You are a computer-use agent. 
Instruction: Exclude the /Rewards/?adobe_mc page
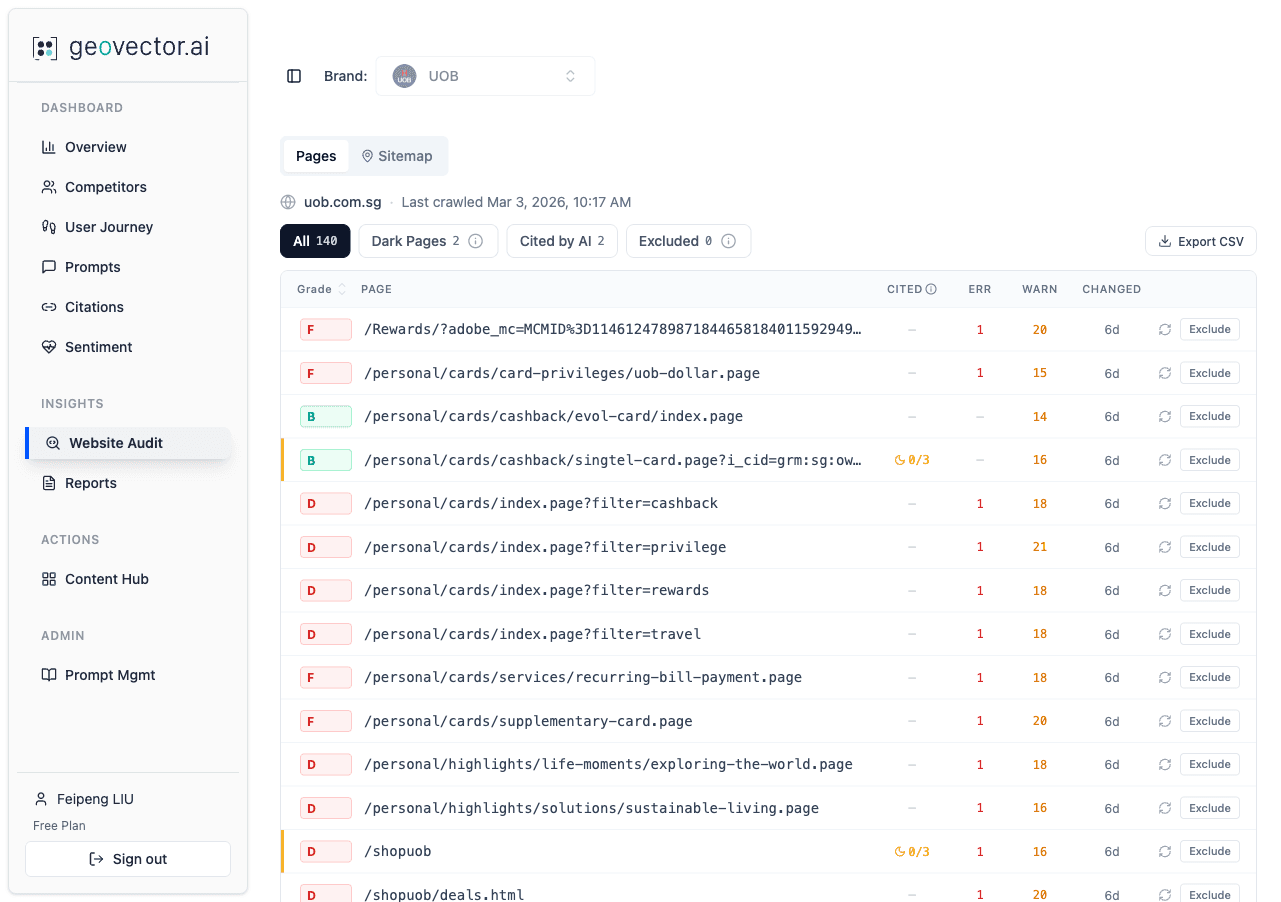click(1210, 329)
